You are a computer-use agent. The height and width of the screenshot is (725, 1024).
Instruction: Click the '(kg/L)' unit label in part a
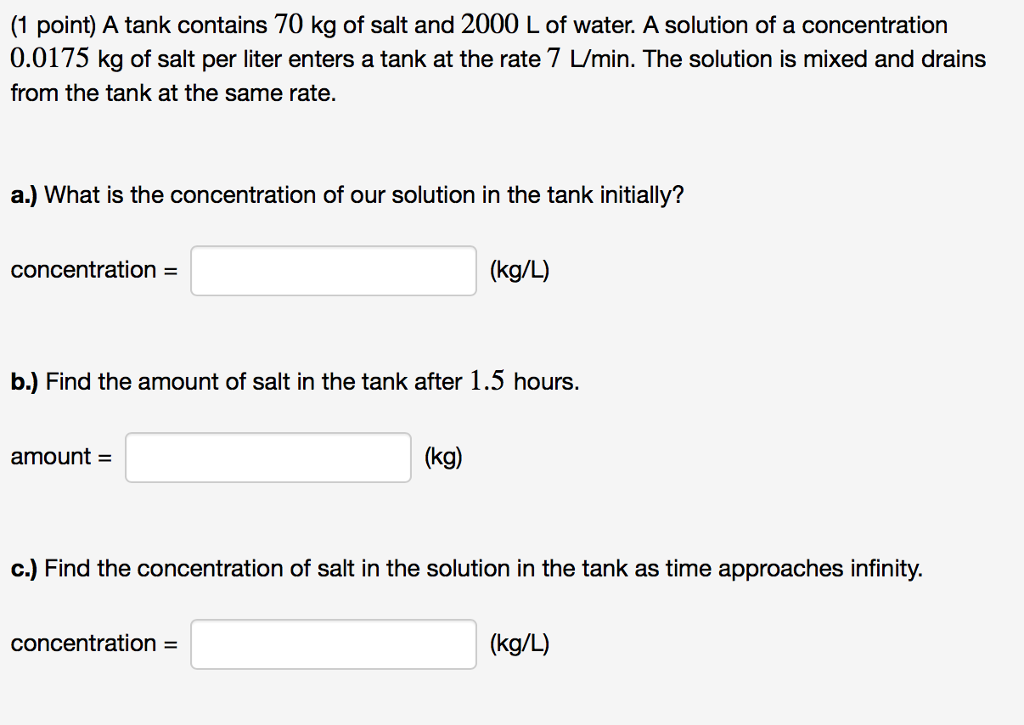tap(519, 270)
